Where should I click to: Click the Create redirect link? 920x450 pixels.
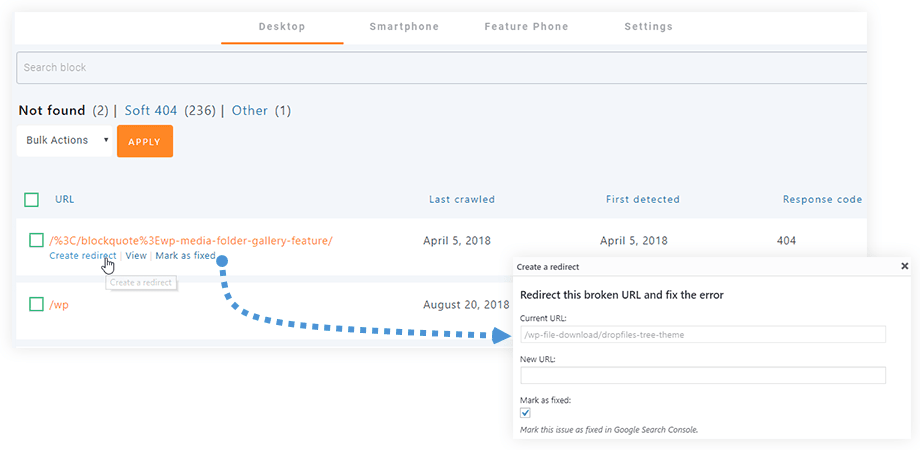[82, 256]
